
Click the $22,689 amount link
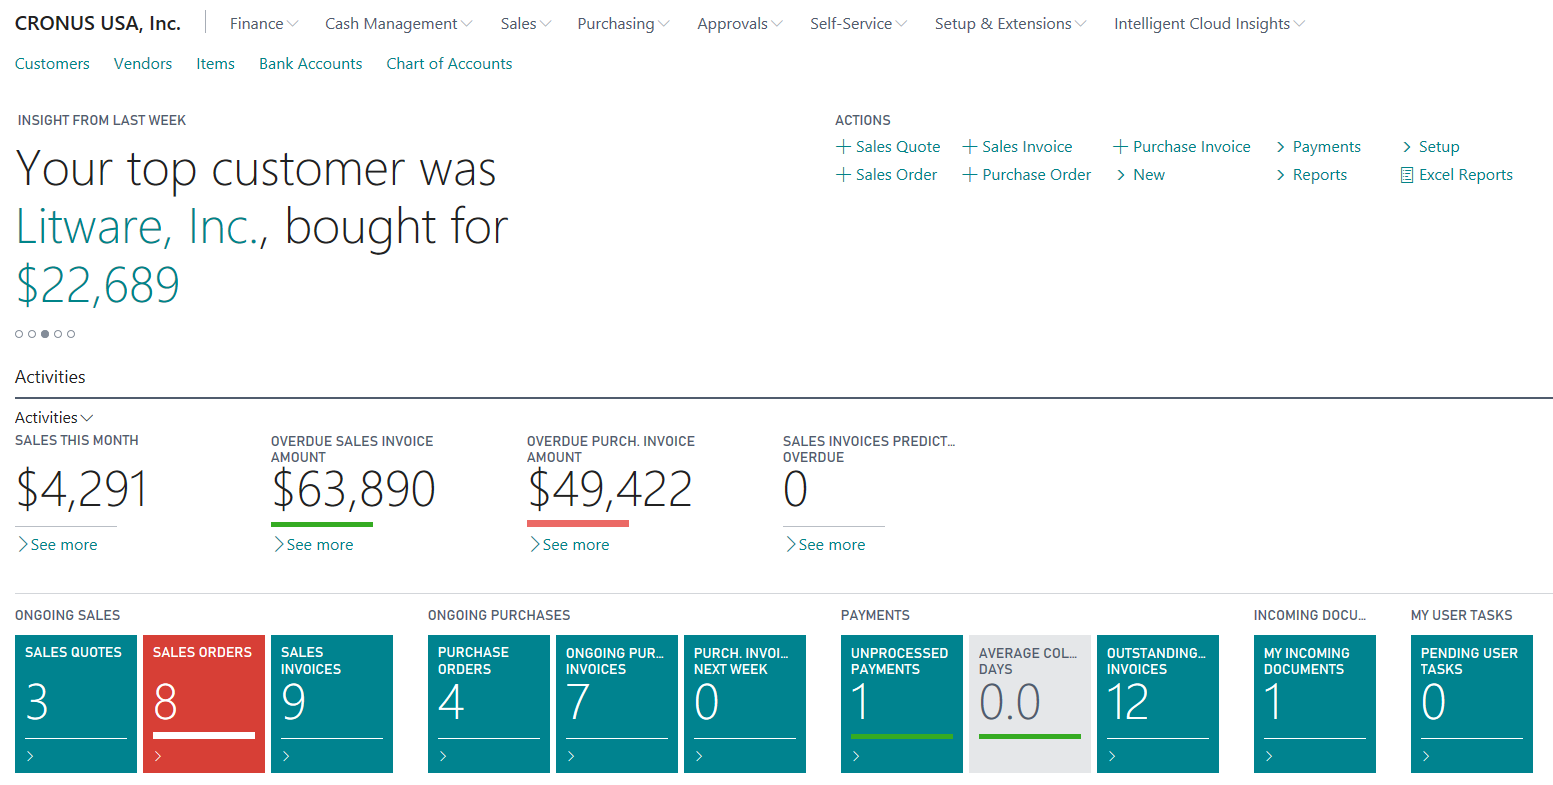pyautogui.click(x=98, y=285)
